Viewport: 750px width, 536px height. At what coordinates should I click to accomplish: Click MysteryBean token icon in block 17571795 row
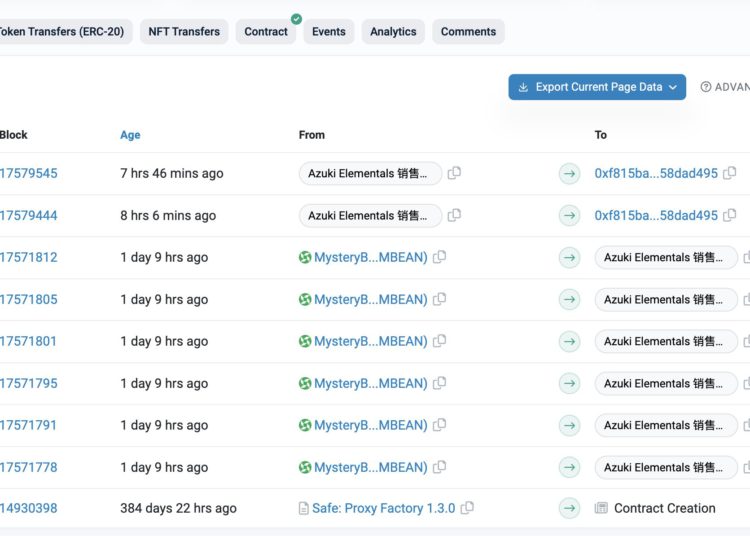305,383
